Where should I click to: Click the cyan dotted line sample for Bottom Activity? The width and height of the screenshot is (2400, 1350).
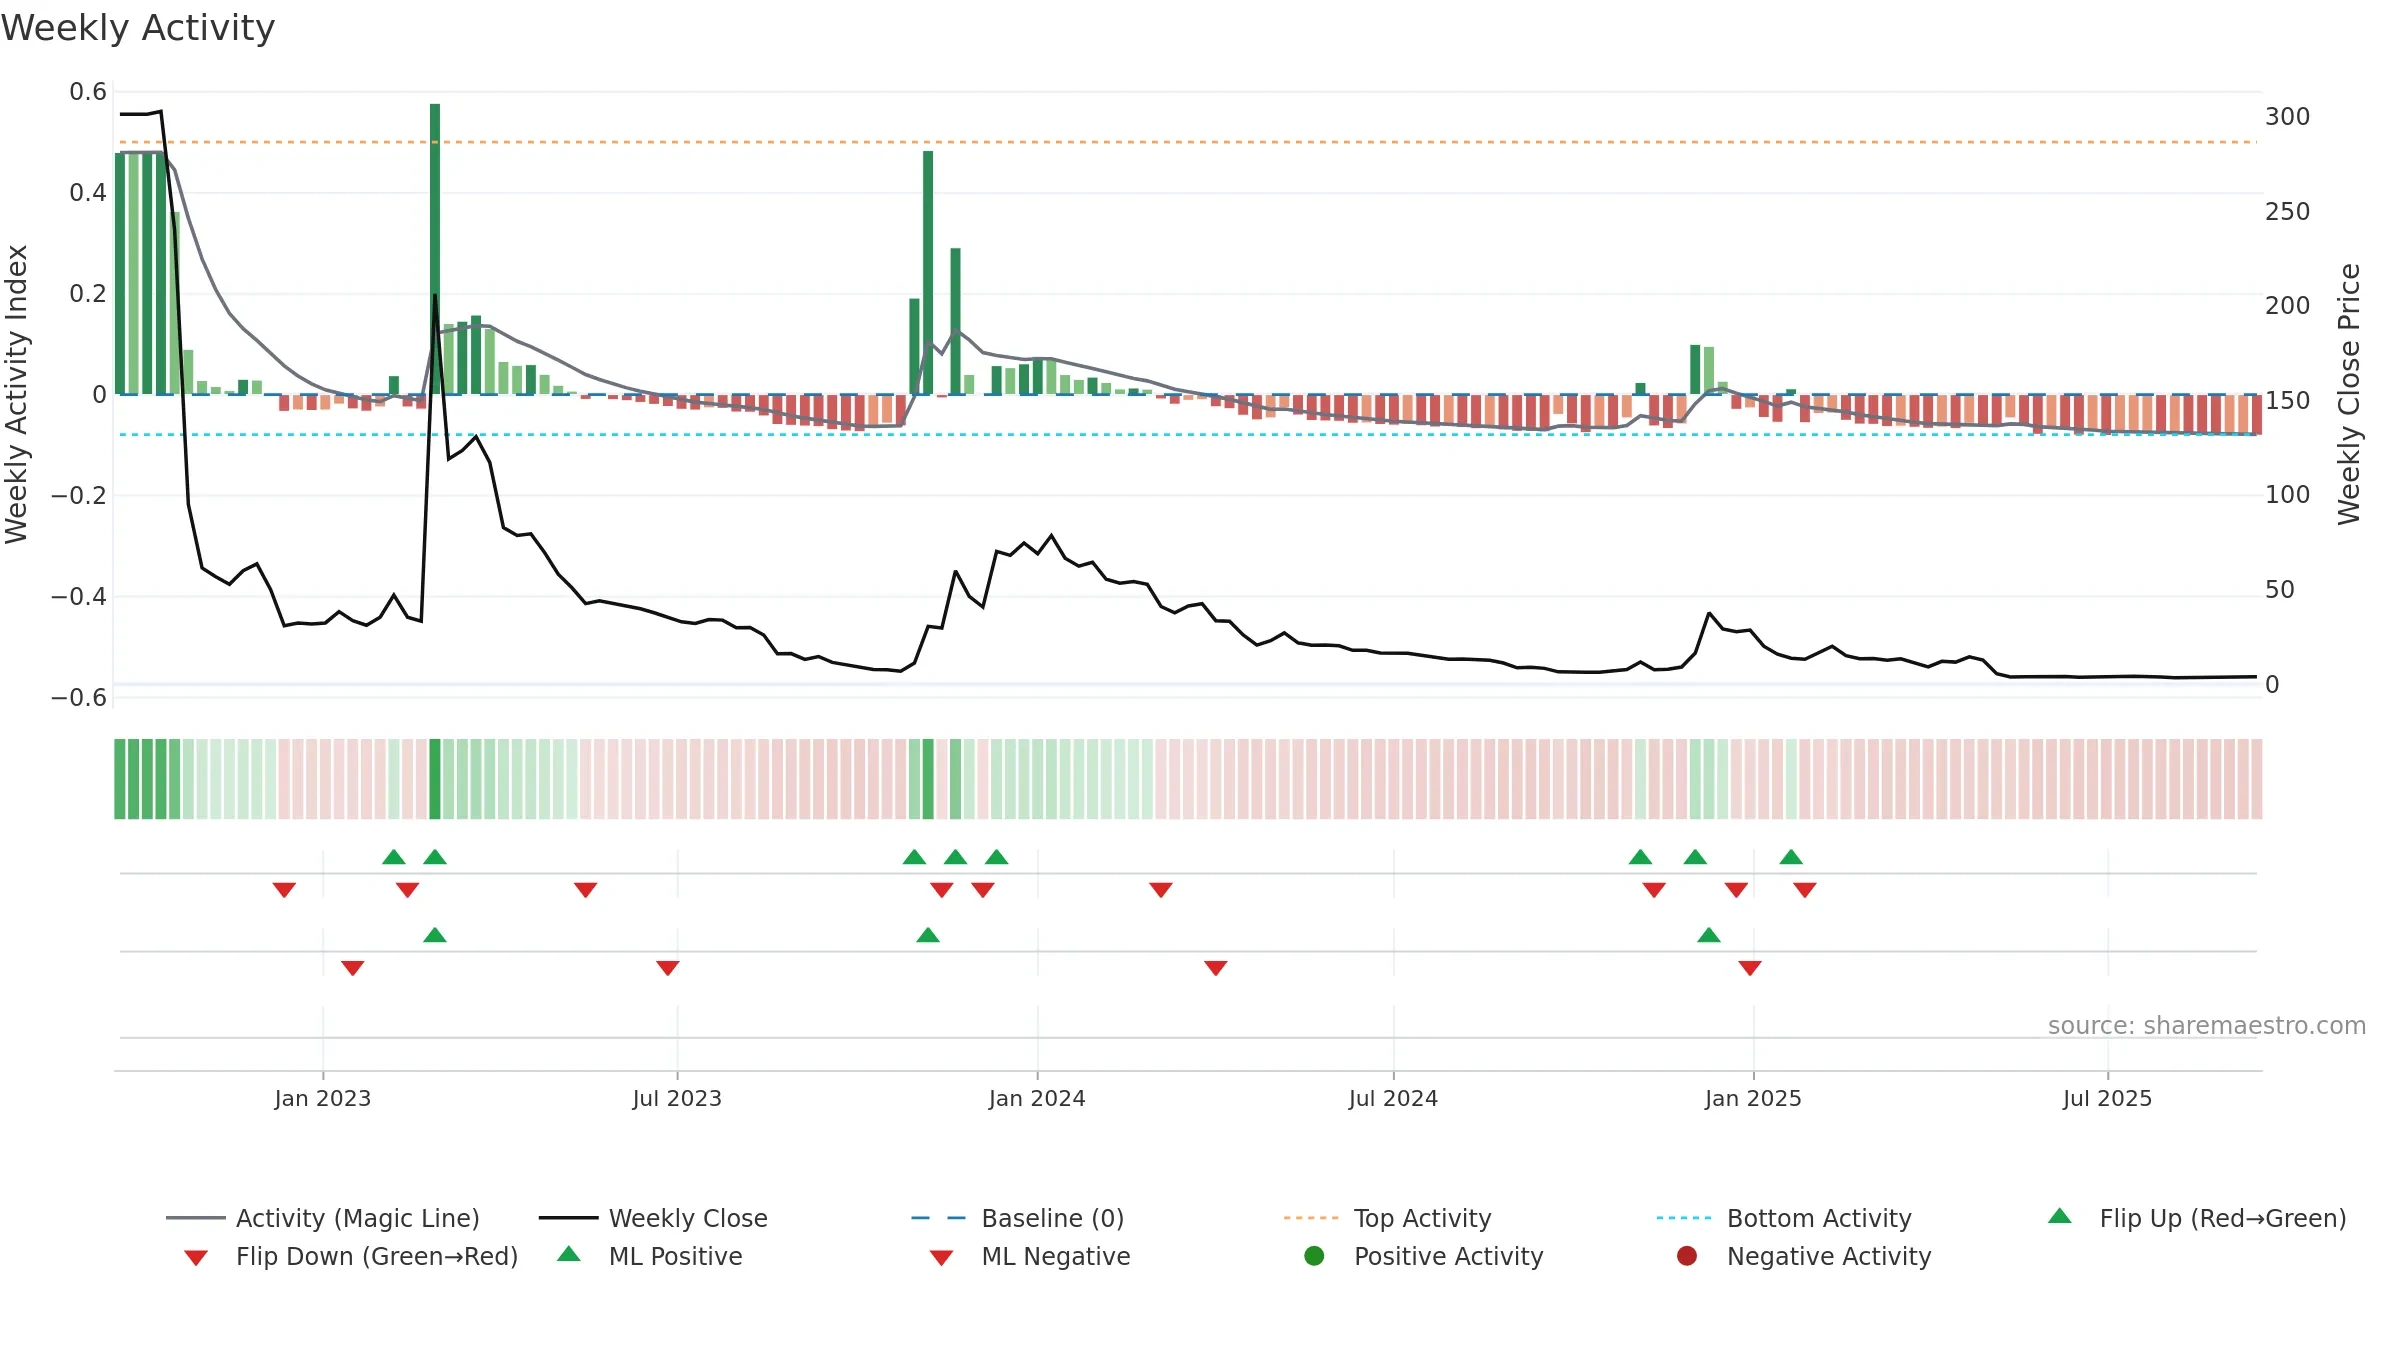pos(1684,1218)
